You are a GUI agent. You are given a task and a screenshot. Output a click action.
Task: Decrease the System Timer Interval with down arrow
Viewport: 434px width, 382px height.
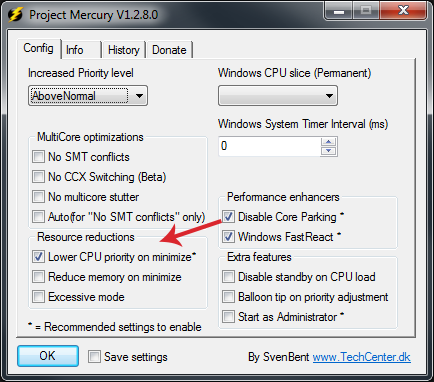(x=329, y=151)
